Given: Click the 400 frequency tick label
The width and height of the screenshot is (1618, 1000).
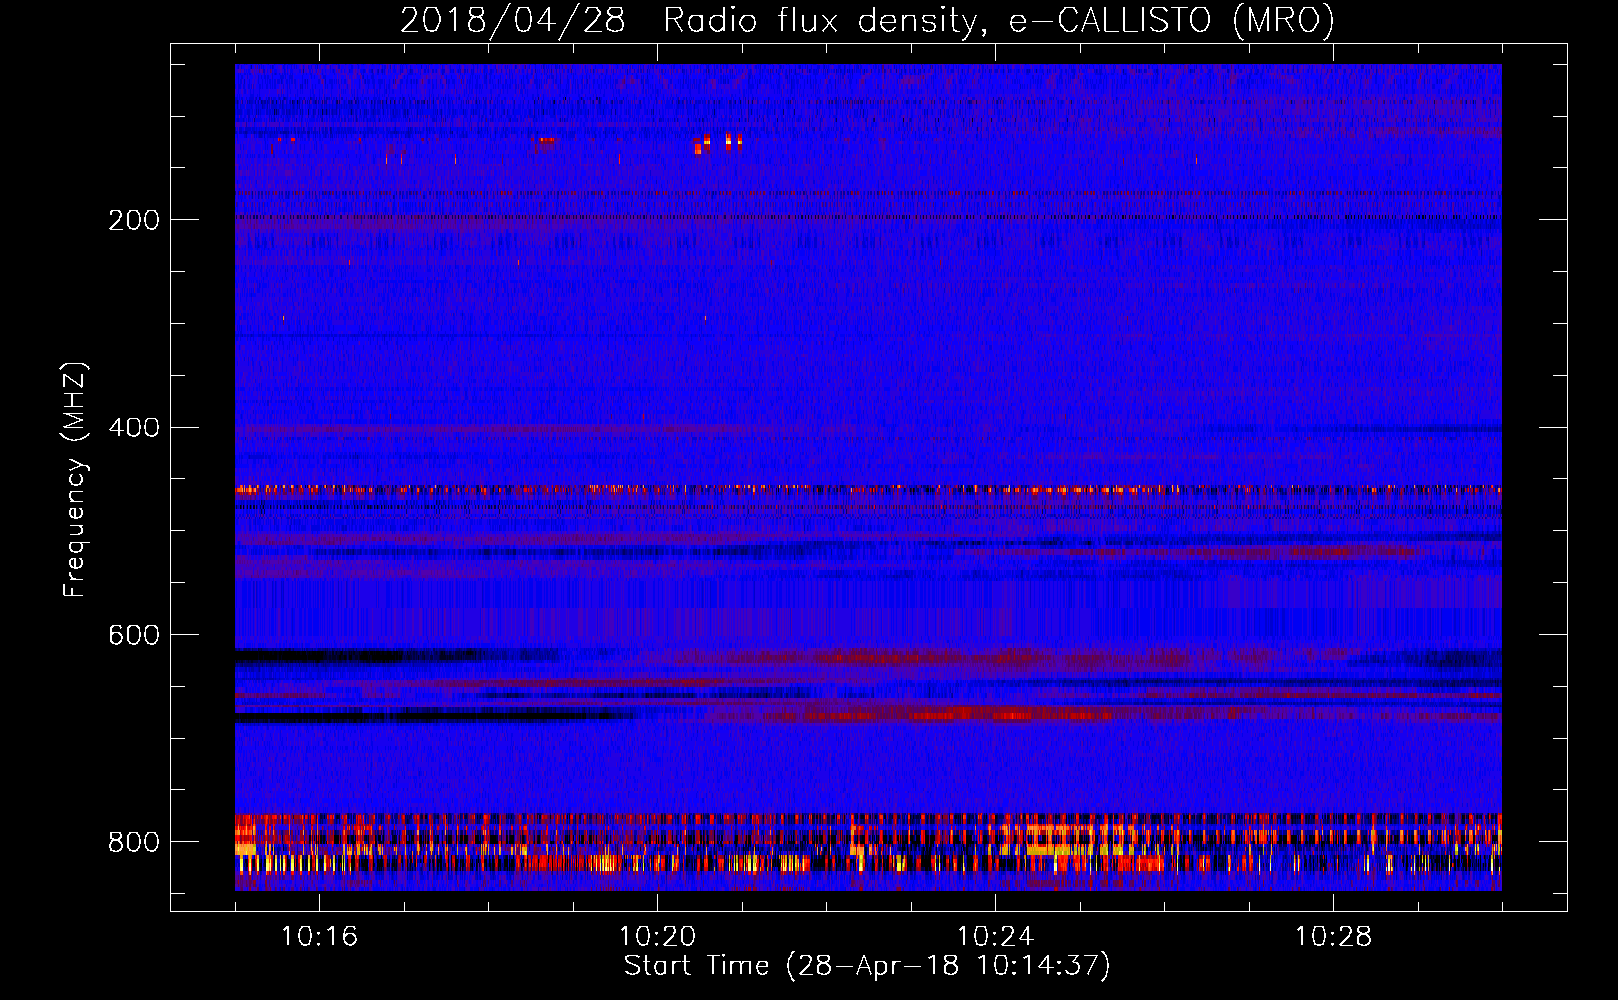Looking at the screenshot, I should (x=133, y=427).
